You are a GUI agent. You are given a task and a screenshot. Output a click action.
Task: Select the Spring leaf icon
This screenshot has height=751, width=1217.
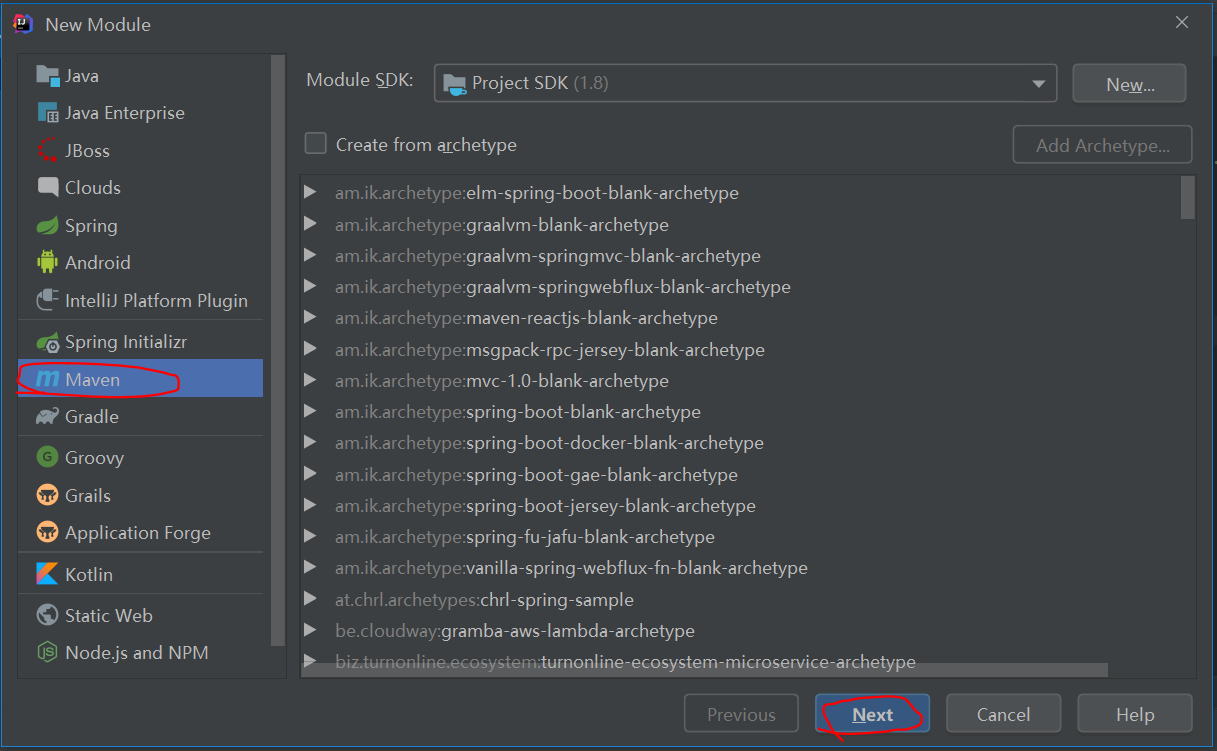coord(47,225)
